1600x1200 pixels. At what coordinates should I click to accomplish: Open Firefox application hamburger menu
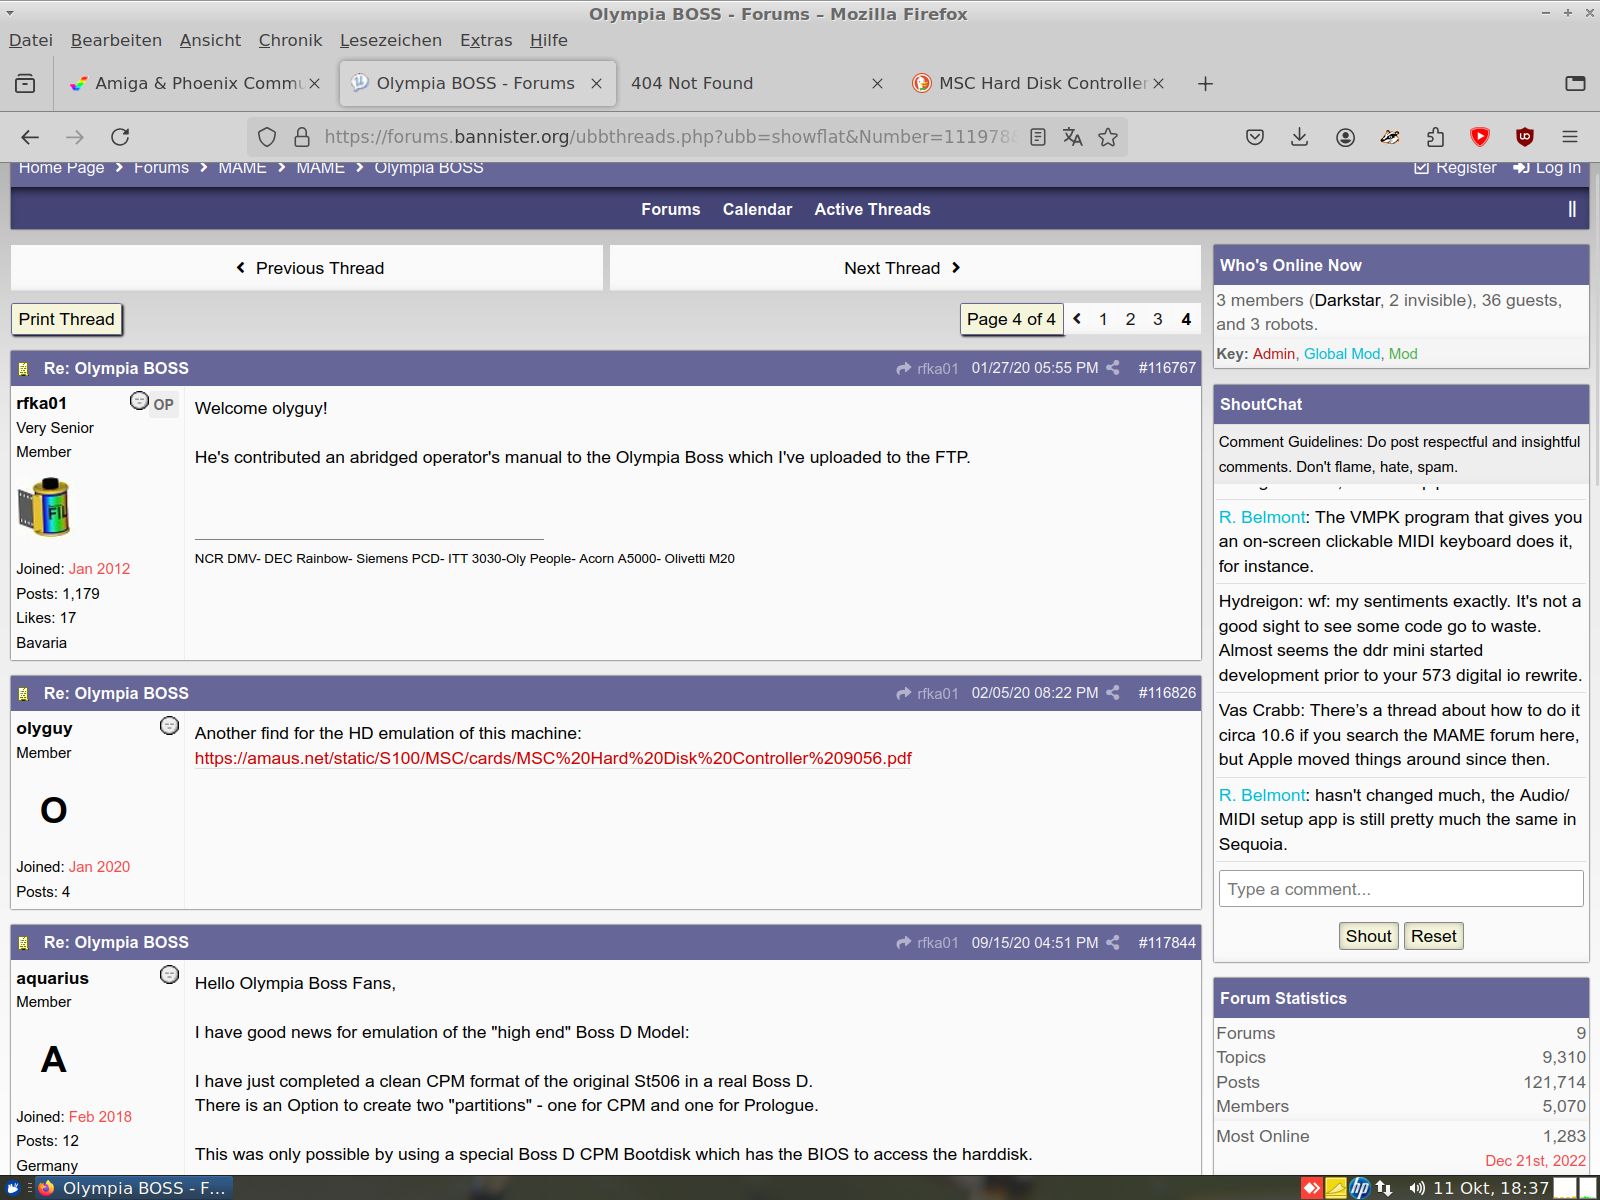(x=1570, y=137)
